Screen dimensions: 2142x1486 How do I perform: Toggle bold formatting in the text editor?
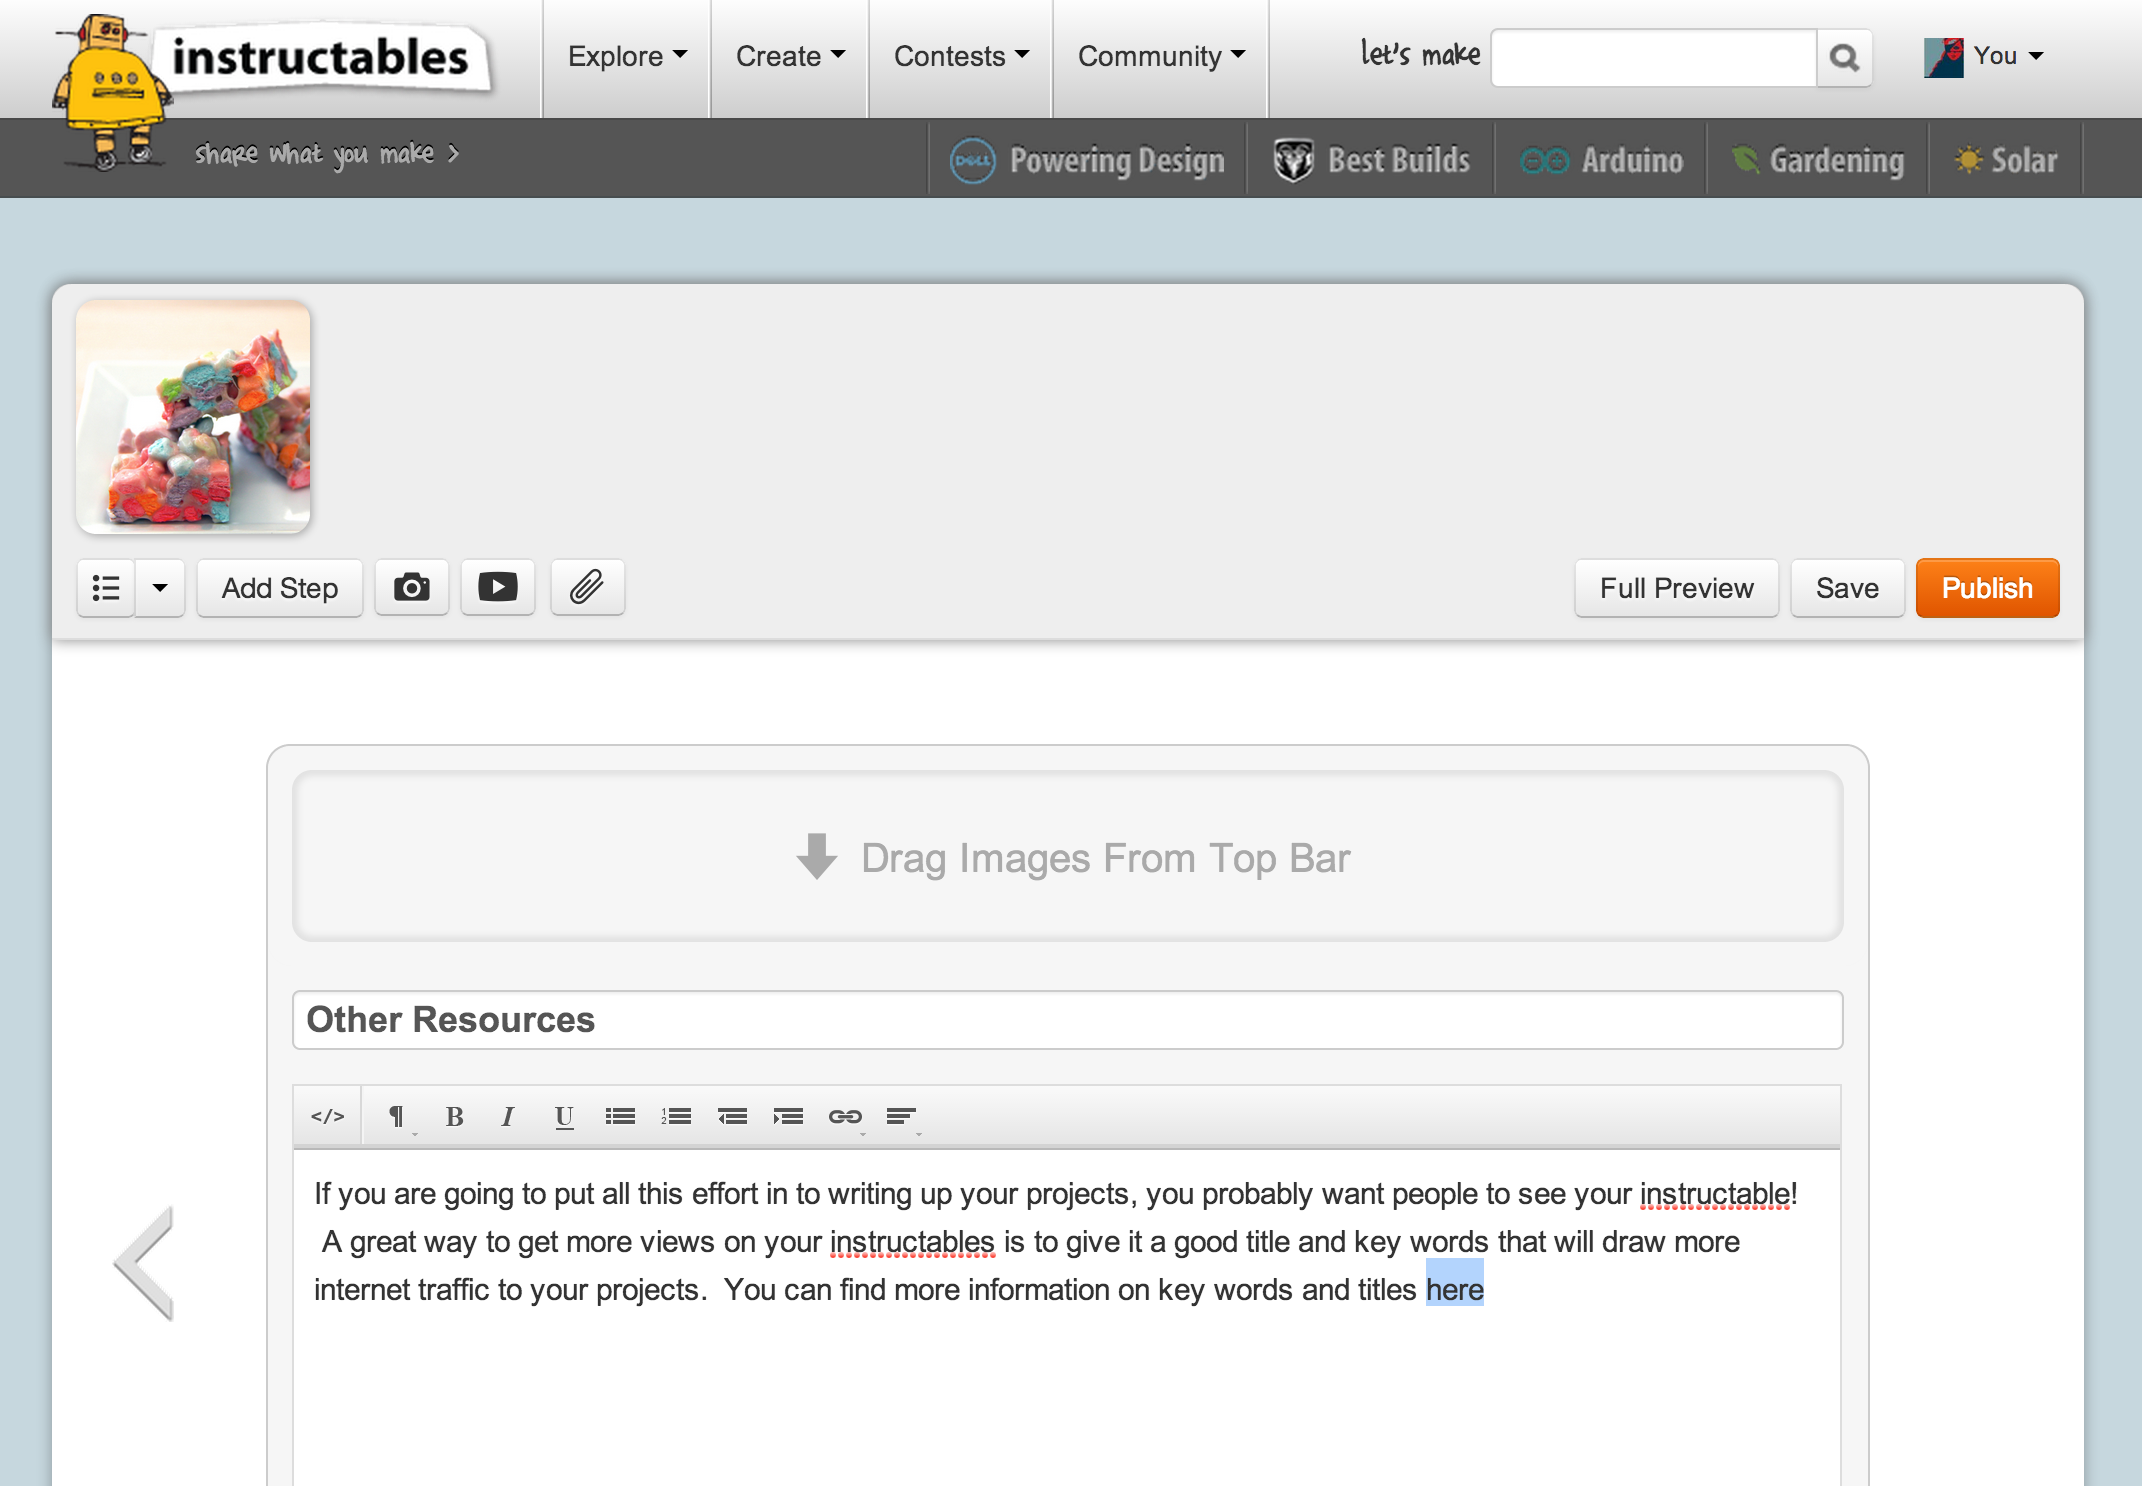click(455, 1116)
